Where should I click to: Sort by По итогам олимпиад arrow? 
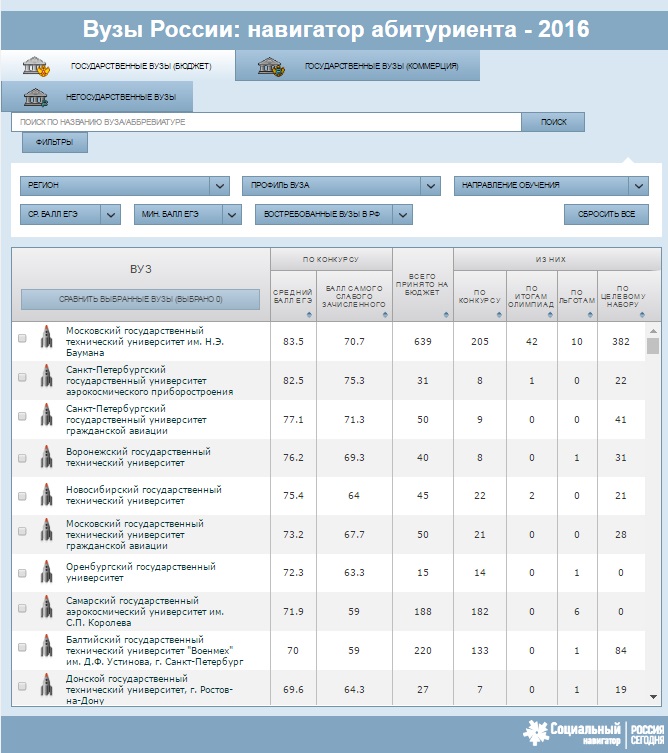(550, 315)
